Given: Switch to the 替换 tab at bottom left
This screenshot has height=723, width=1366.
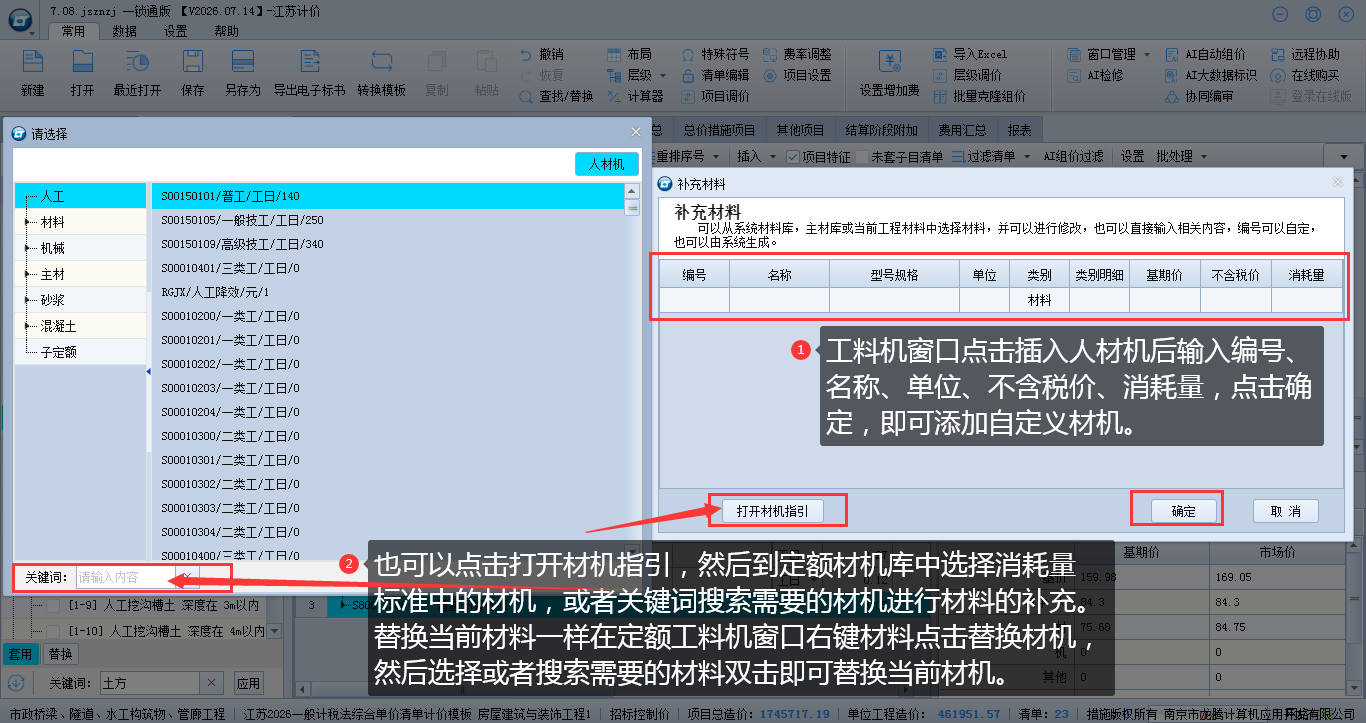Looking at the screenshot, I should [61, 654].
